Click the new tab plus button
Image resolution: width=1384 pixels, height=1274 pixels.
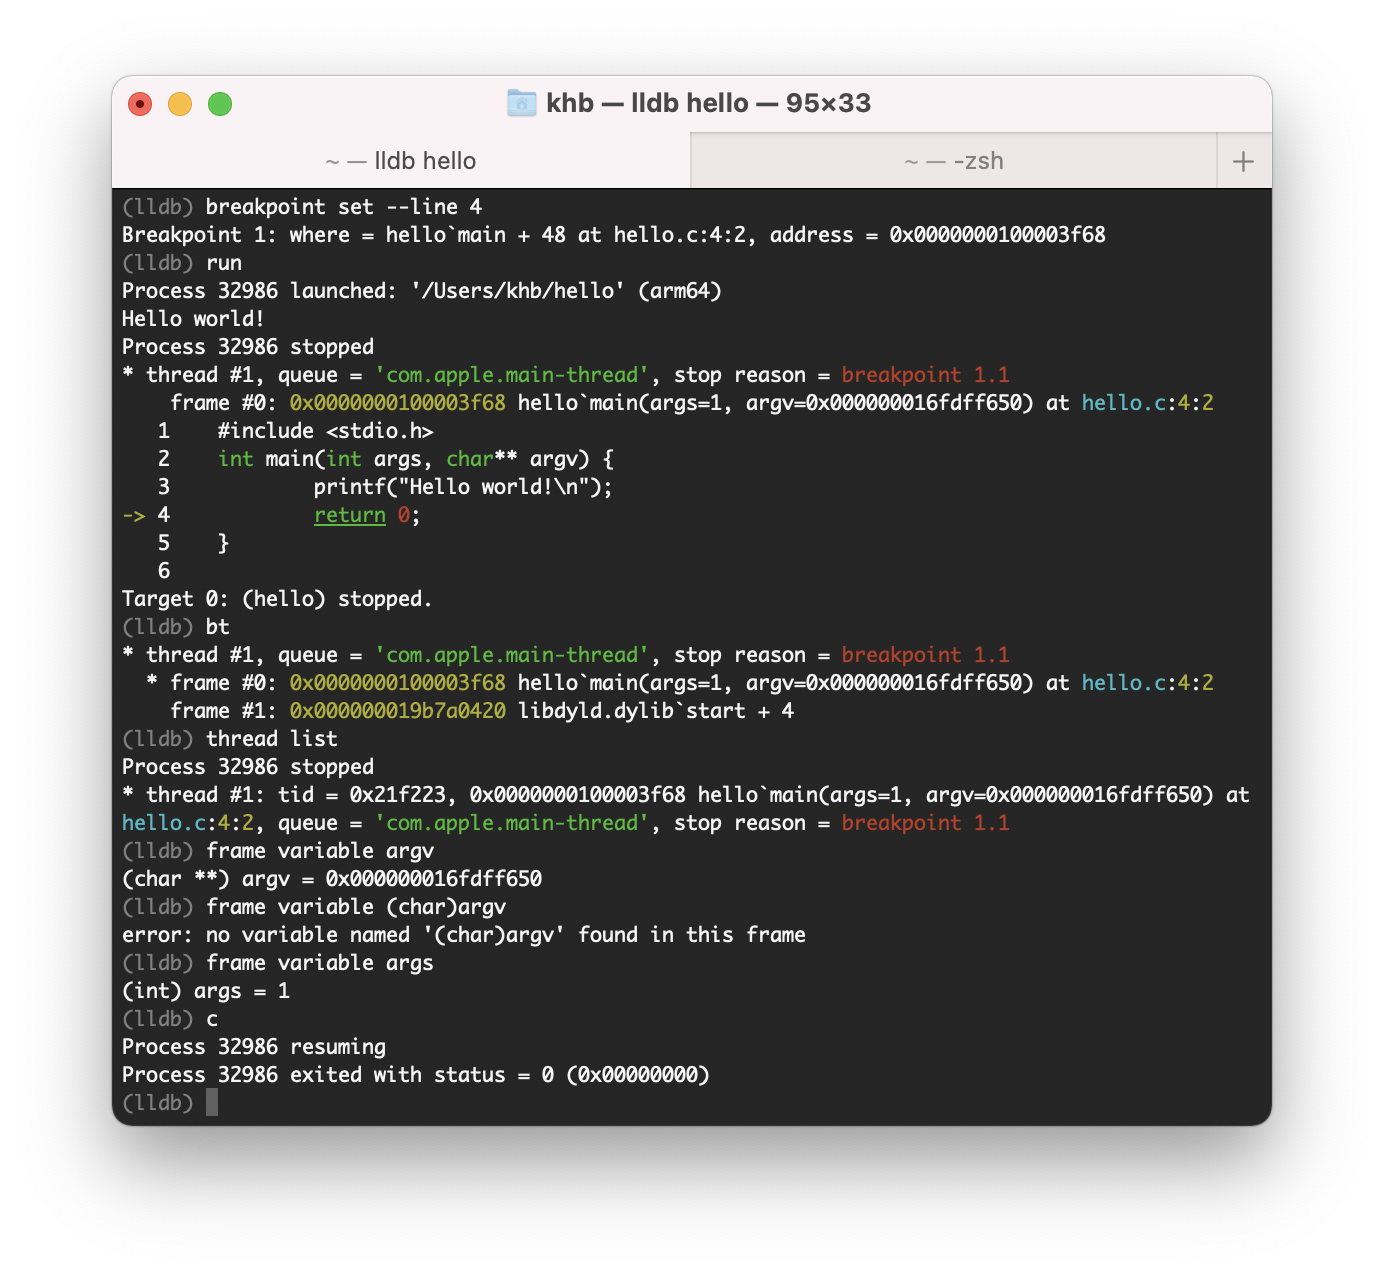[x=1243, y=161]
